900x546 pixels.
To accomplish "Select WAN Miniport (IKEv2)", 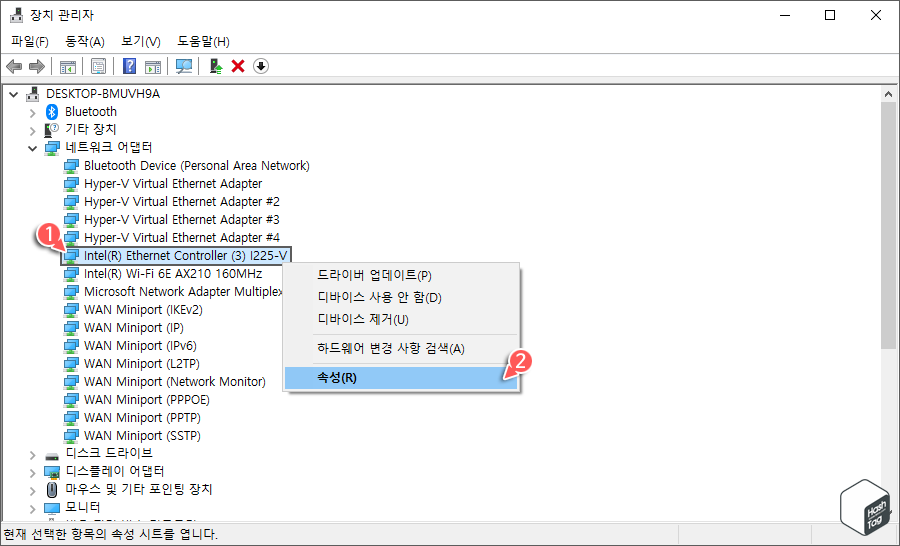I will point(143,309).
